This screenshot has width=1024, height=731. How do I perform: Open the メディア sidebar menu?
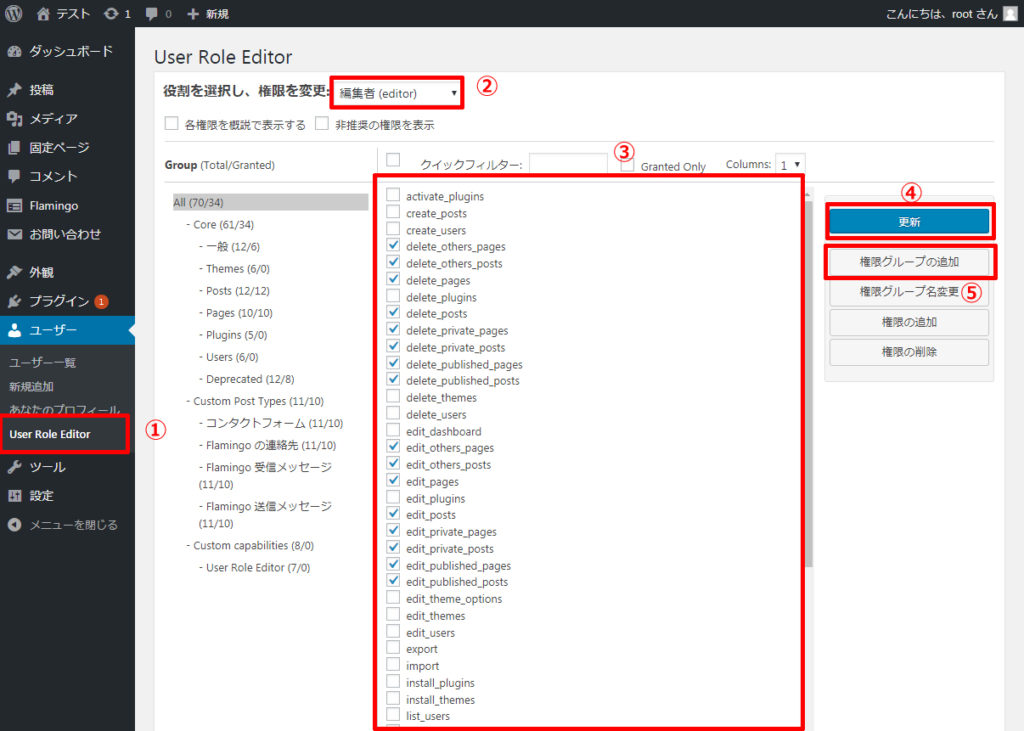[x=52, y=118]
